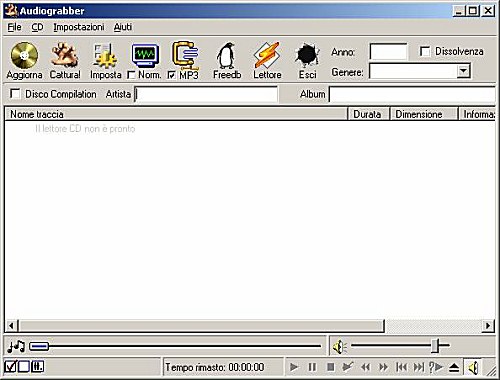Click the musical notes icon
The height and width of the screenshot is (380, 500).
pos(16,346)
